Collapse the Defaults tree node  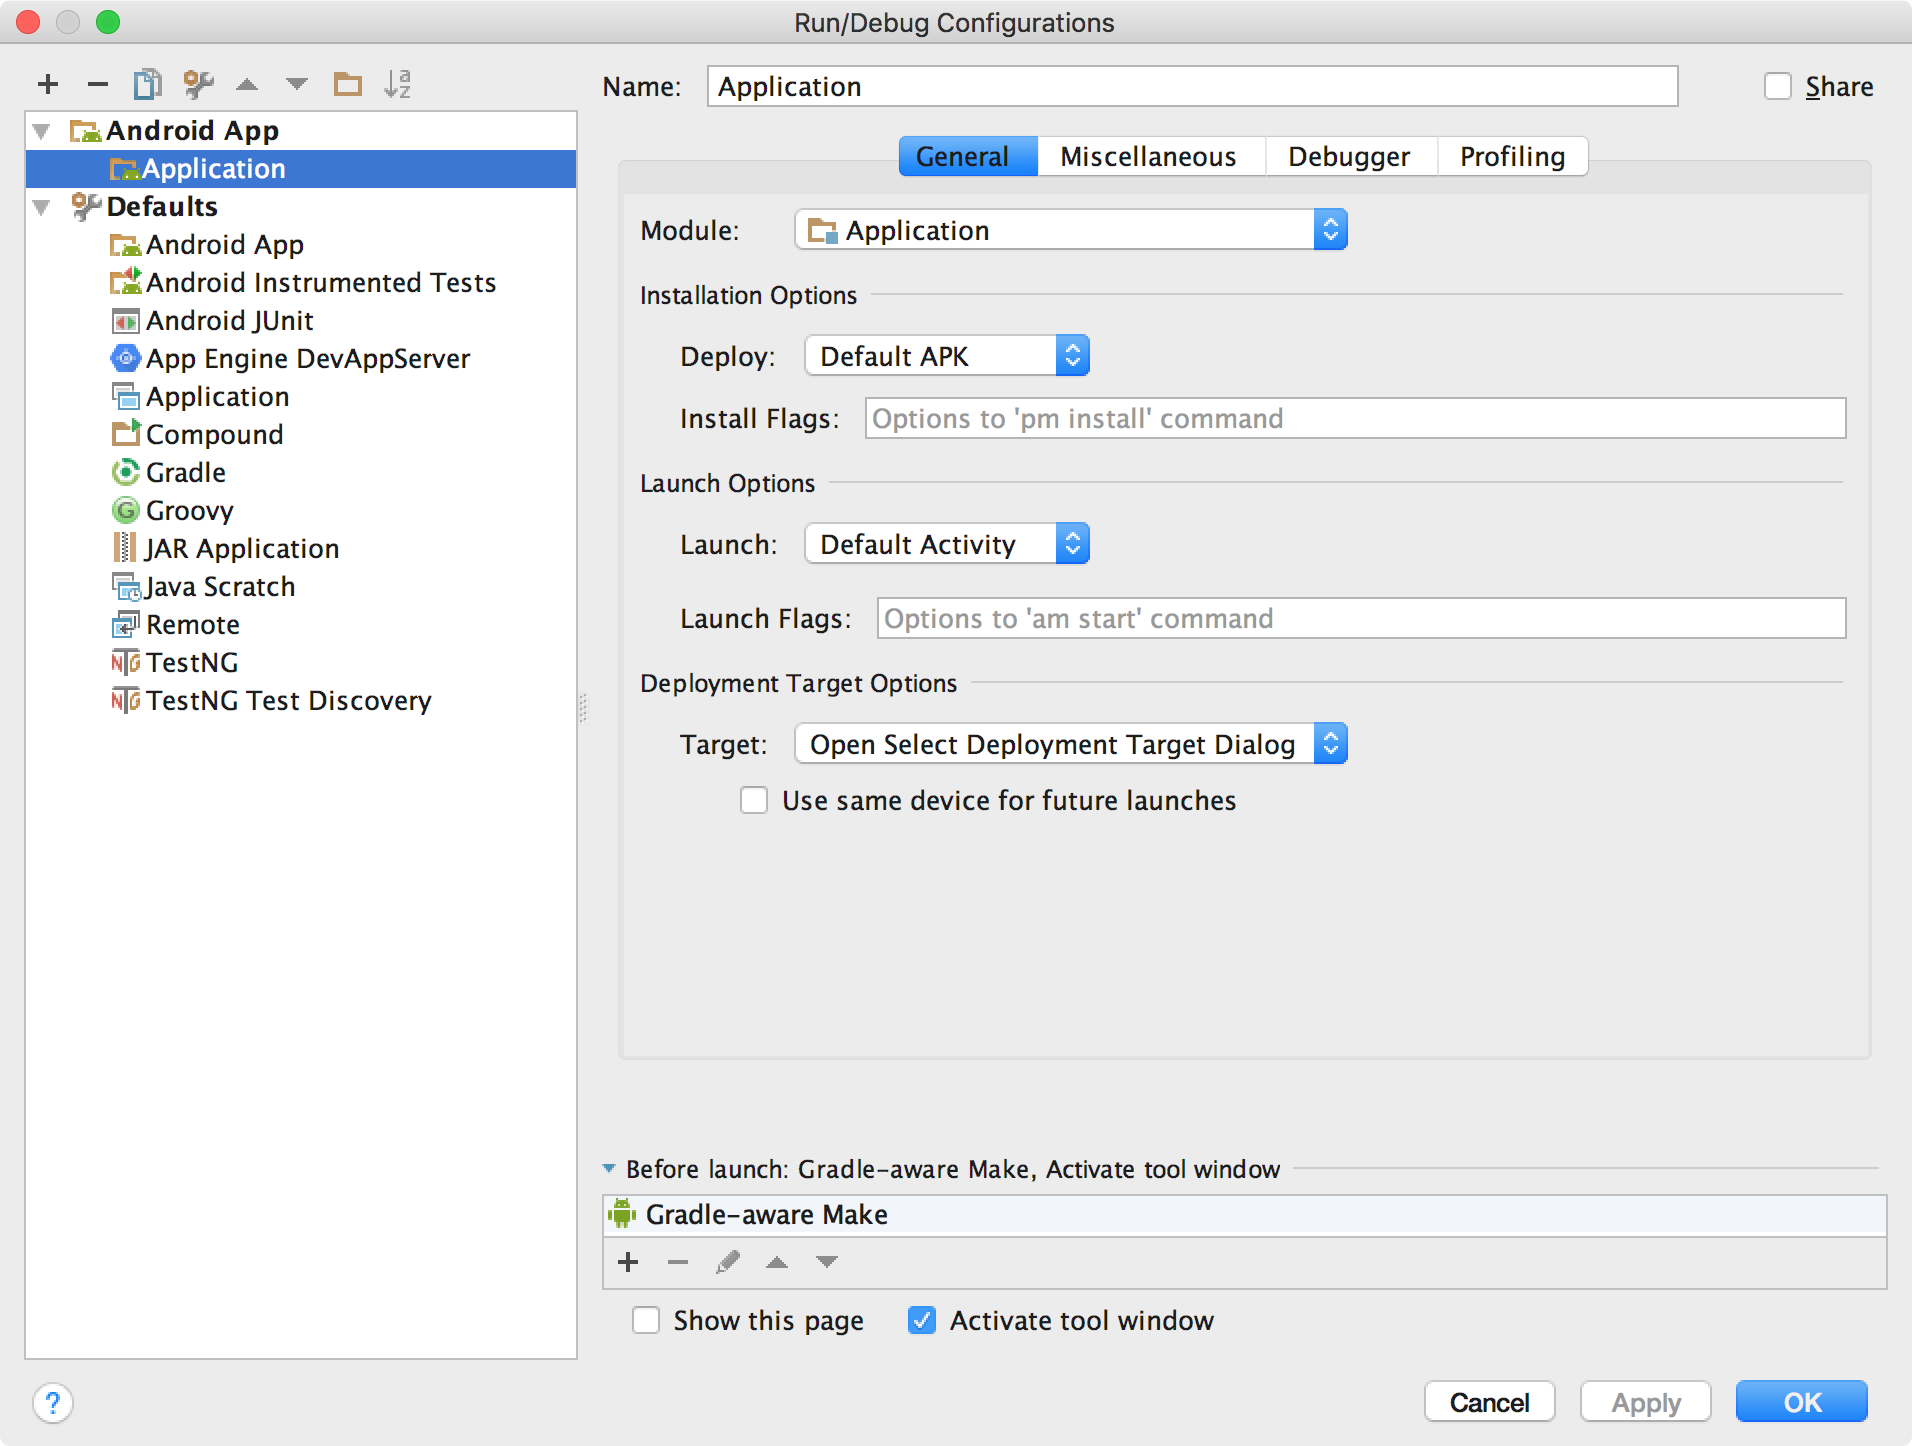(42, 207)
